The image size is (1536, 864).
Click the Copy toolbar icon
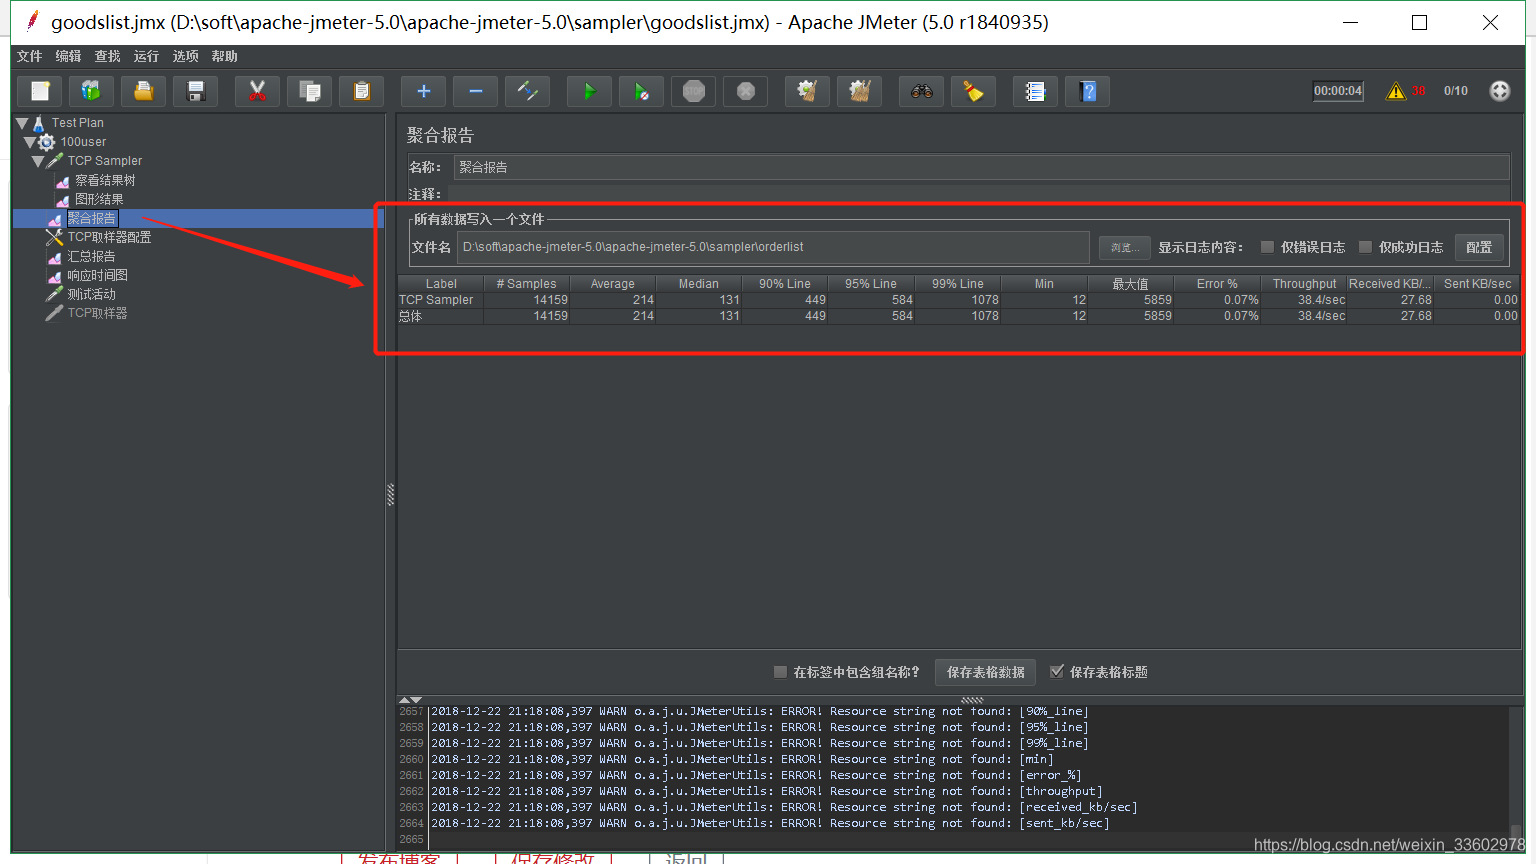point(310,91)
